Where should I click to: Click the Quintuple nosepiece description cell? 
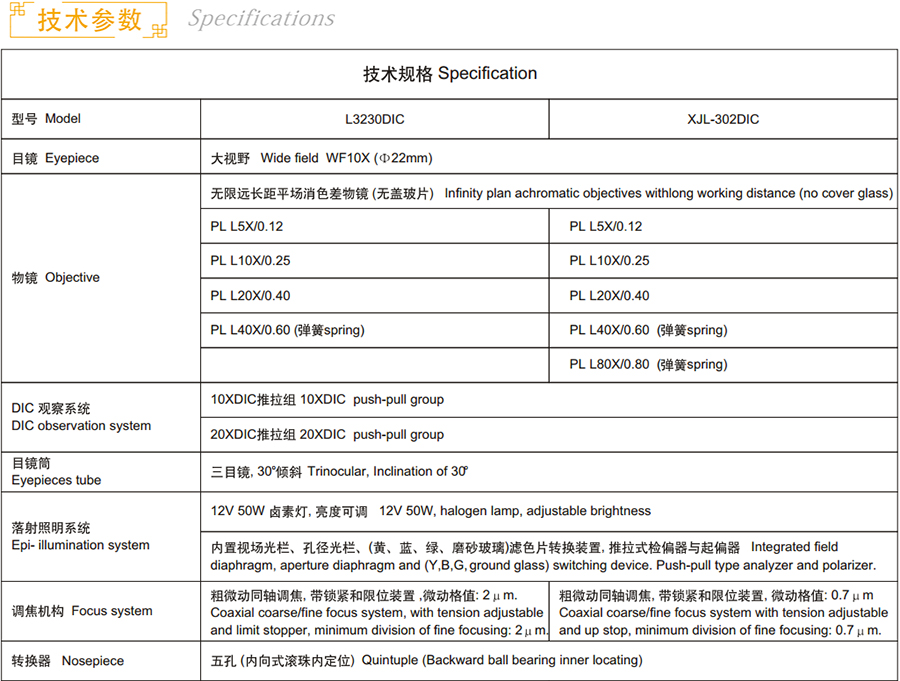click(x=426, y=660)
